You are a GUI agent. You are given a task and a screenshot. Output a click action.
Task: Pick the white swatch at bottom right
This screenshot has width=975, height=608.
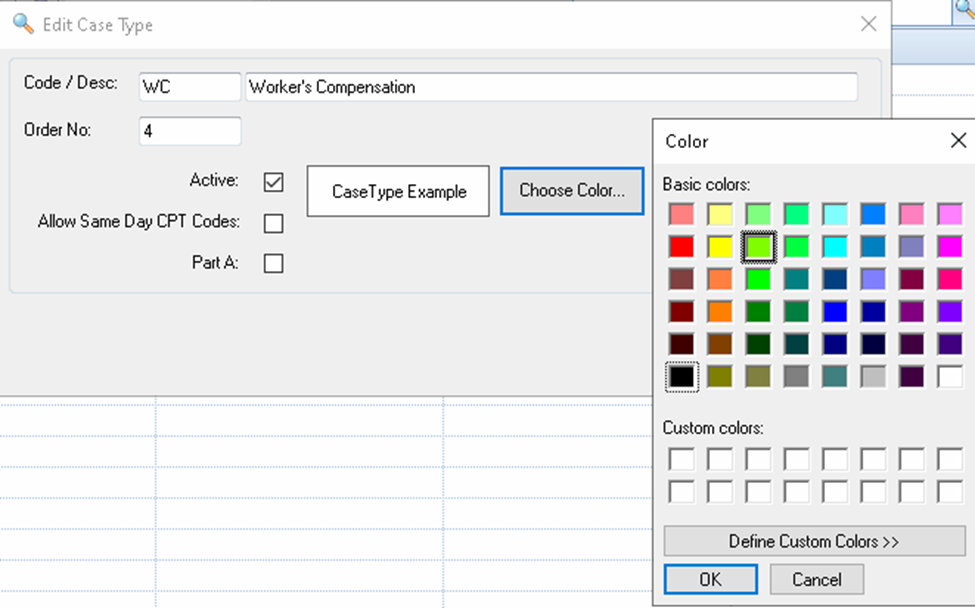click(947, 377)
